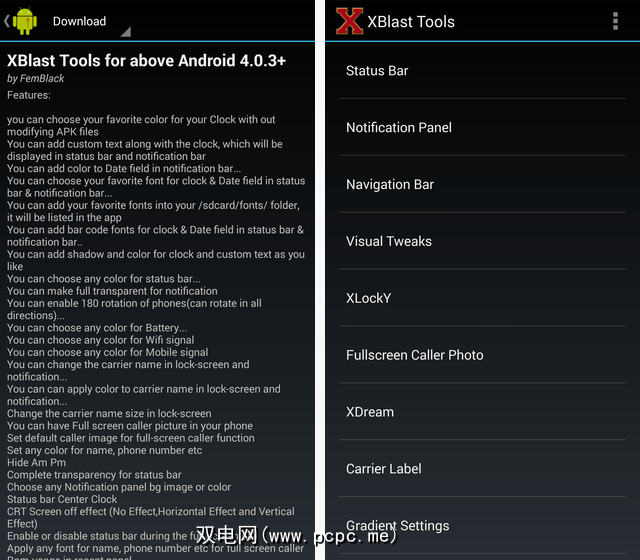
Task: Open Gradient Settings entry
Action: point(482,525)
